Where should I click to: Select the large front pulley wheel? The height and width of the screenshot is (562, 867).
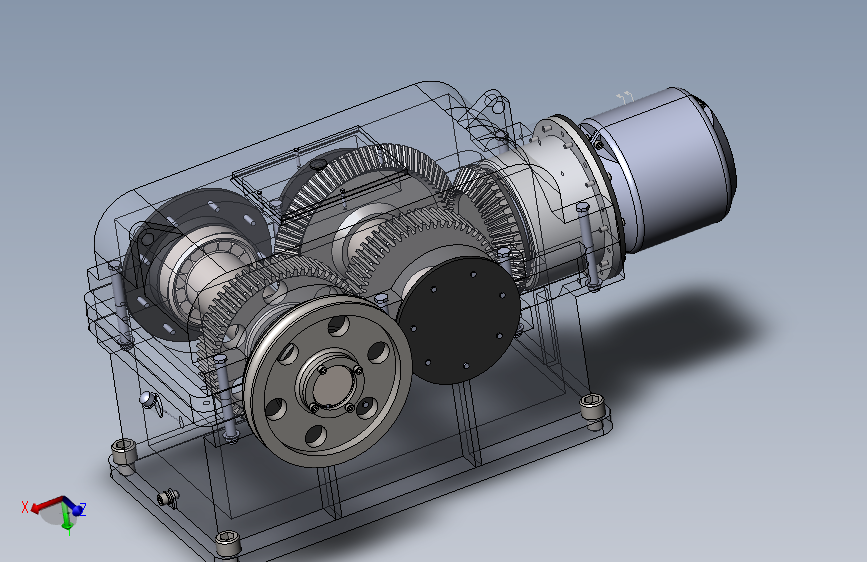point(328,382)
